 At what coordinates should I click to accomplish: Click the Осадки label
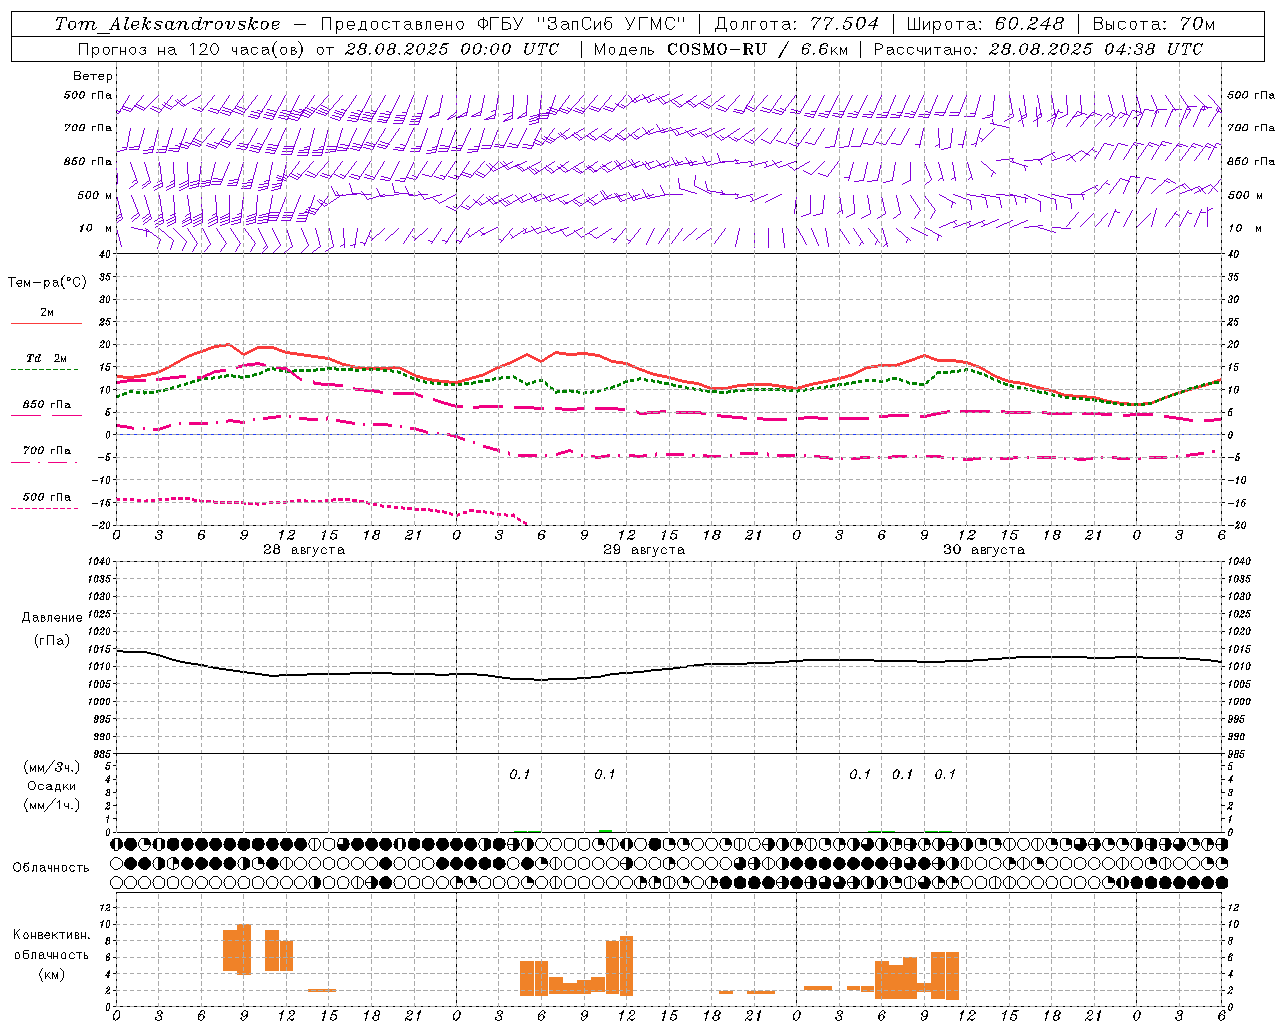[52, 786]
